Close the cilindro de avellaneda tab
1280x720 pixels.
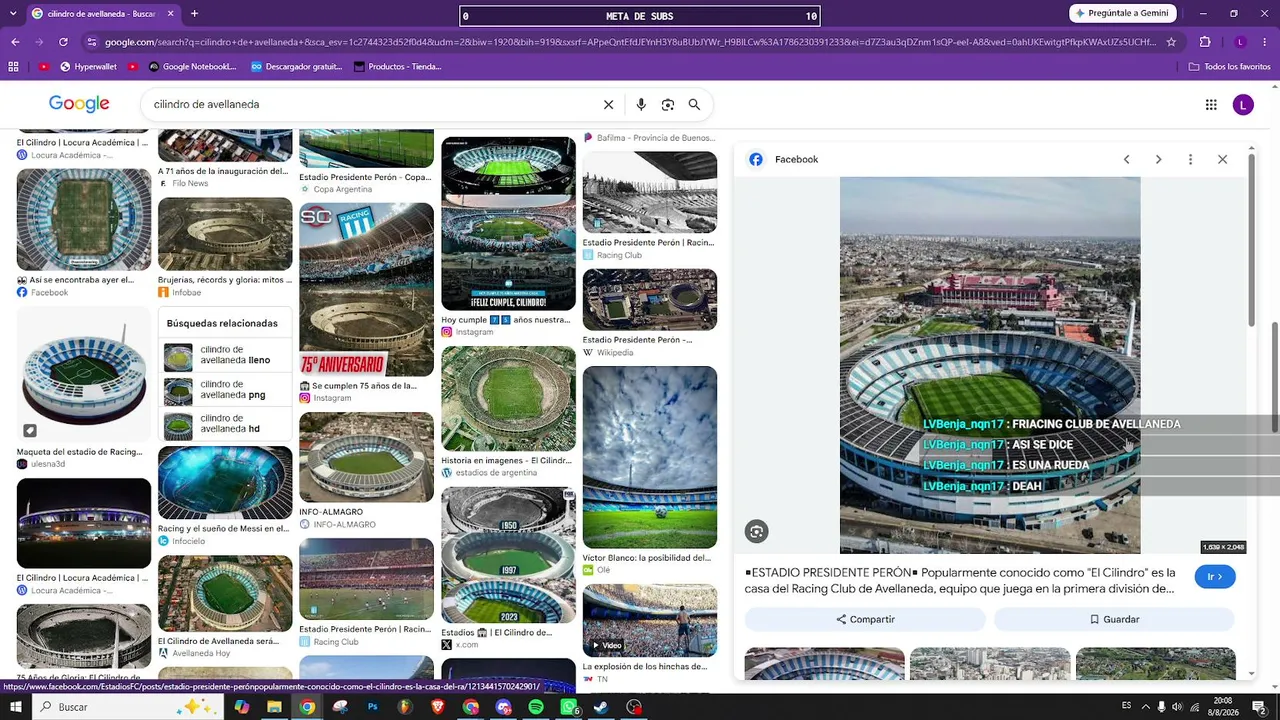[170, 14]
